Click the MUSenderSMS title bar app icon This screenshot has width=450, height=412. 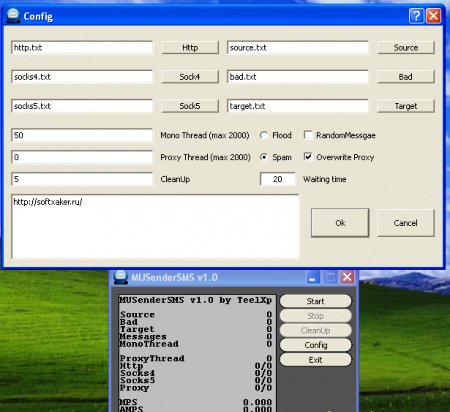120,277
